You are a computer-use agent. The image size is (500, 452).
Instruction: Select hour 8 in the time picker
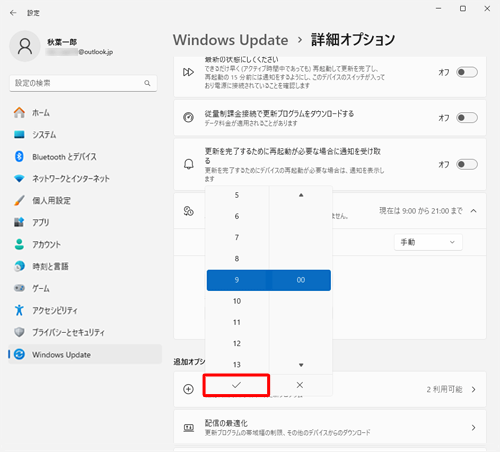tap(237, 259)
